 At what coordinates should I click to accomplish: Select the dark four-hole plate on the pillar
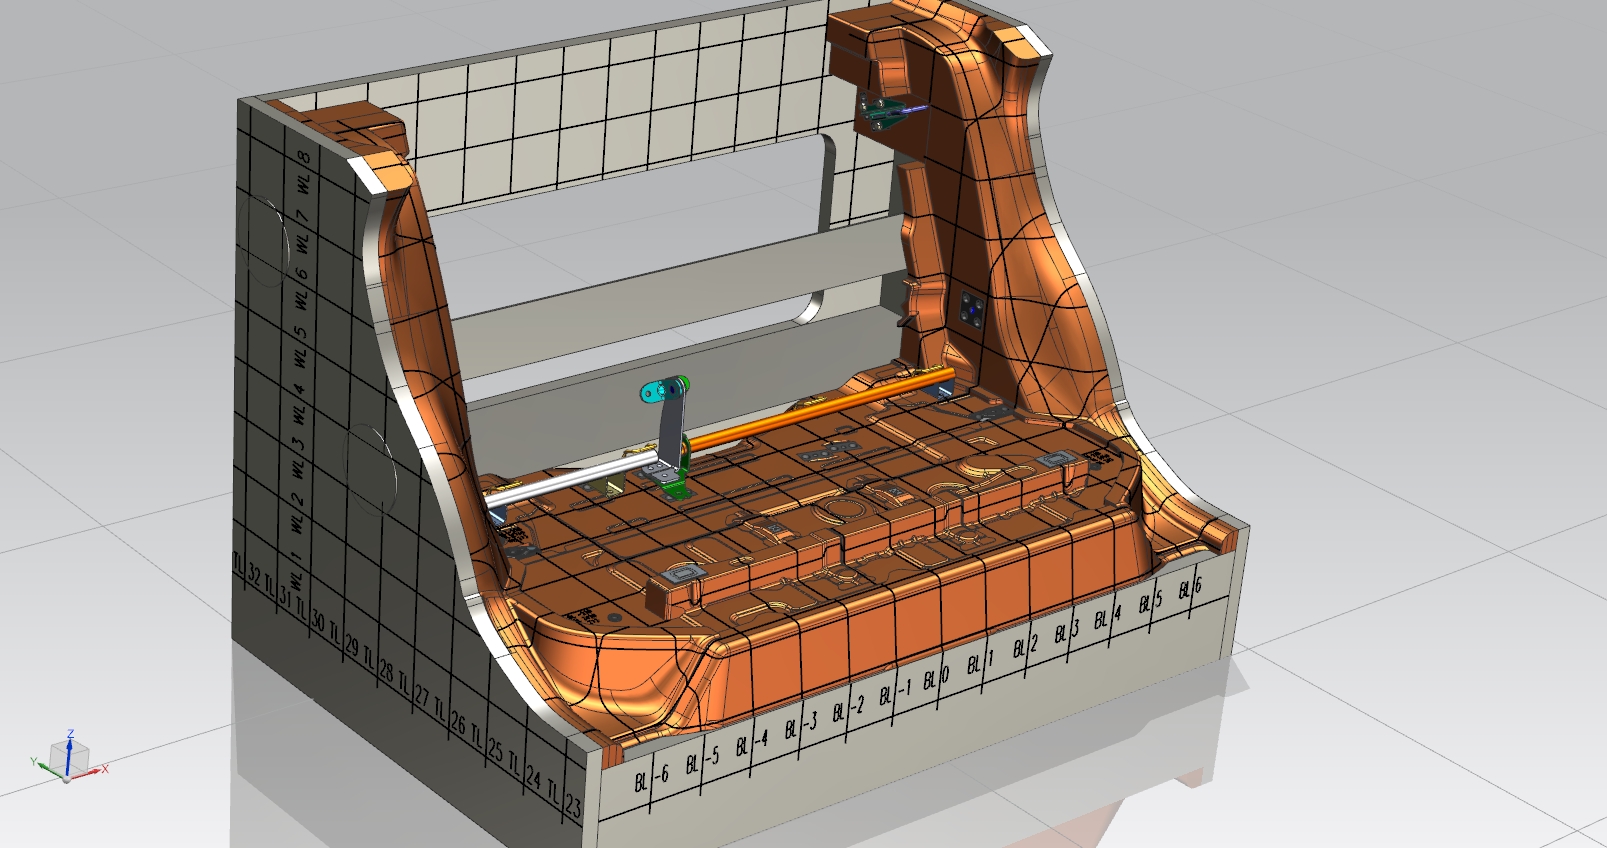coord(972,311)
